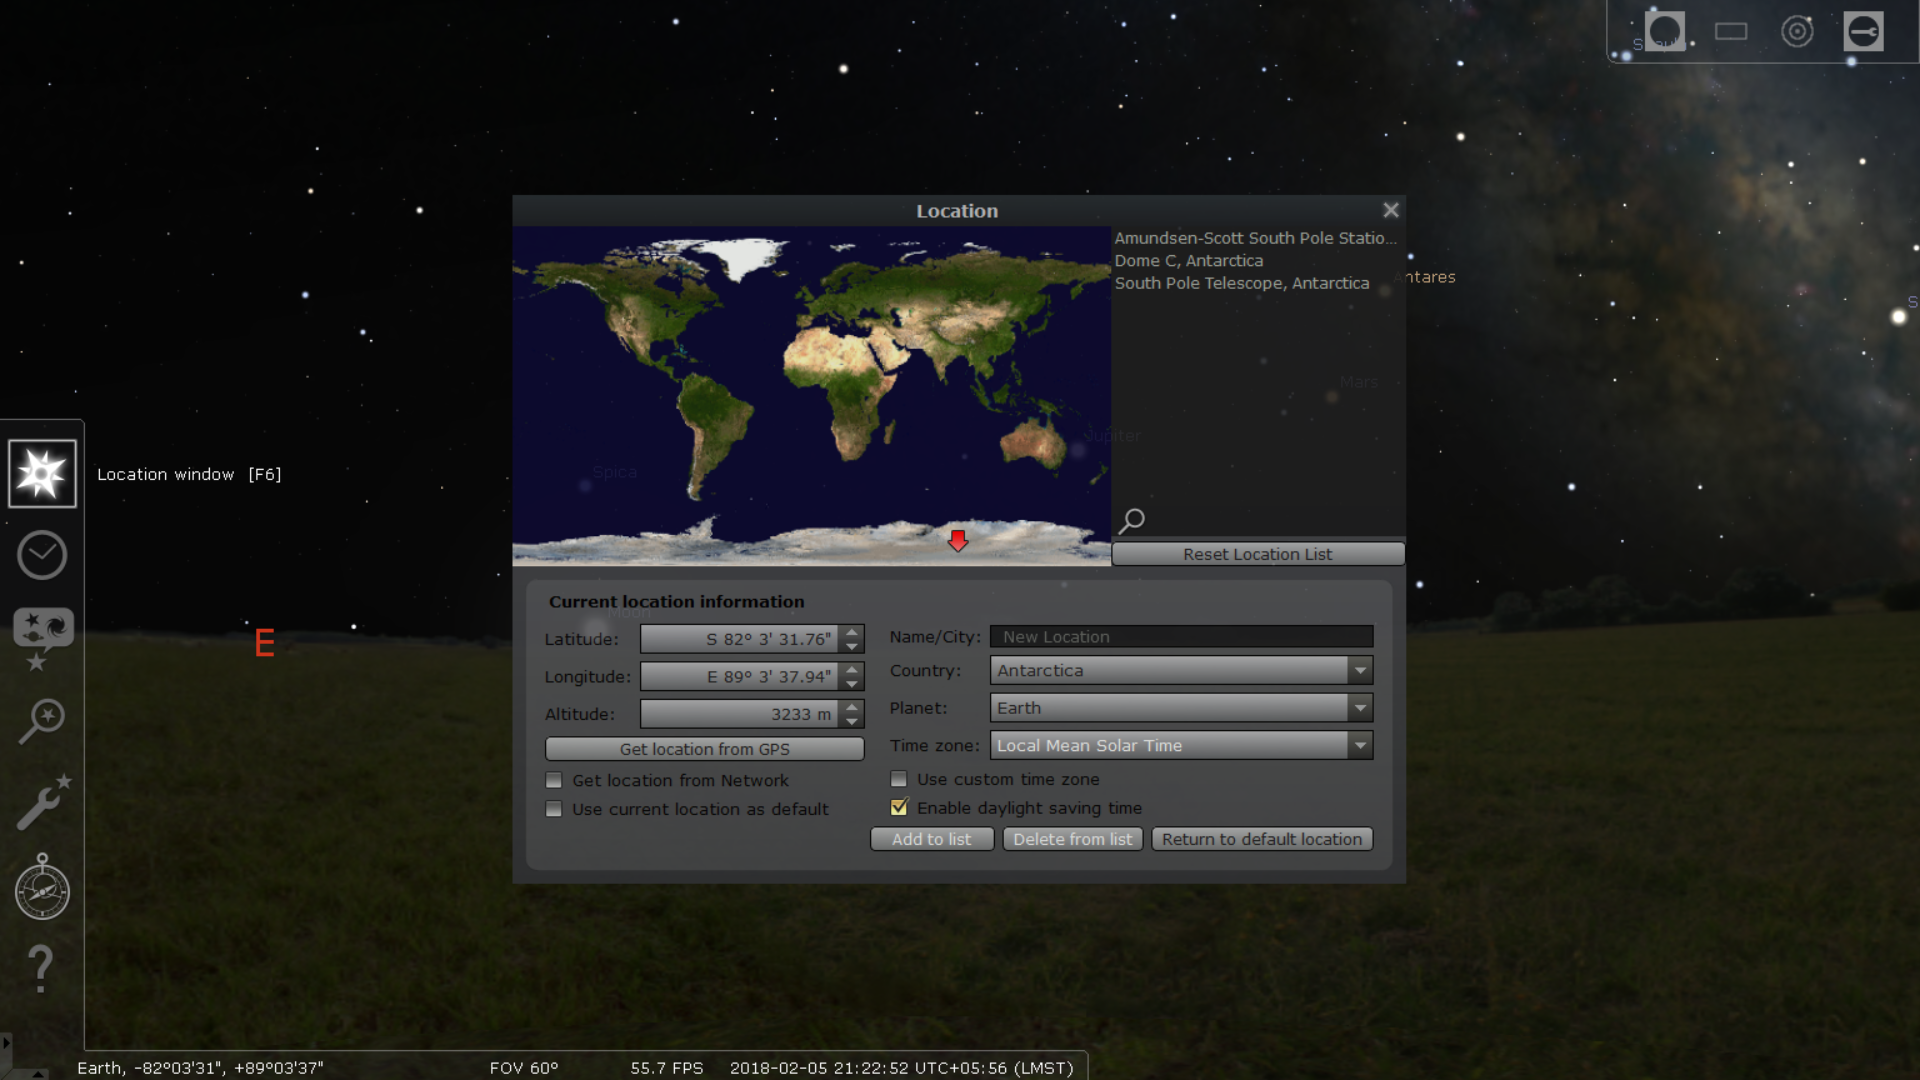Enable Get location from Network
The width and height of the screenshot is (1920, 1080).
click(x=554, y=781)
